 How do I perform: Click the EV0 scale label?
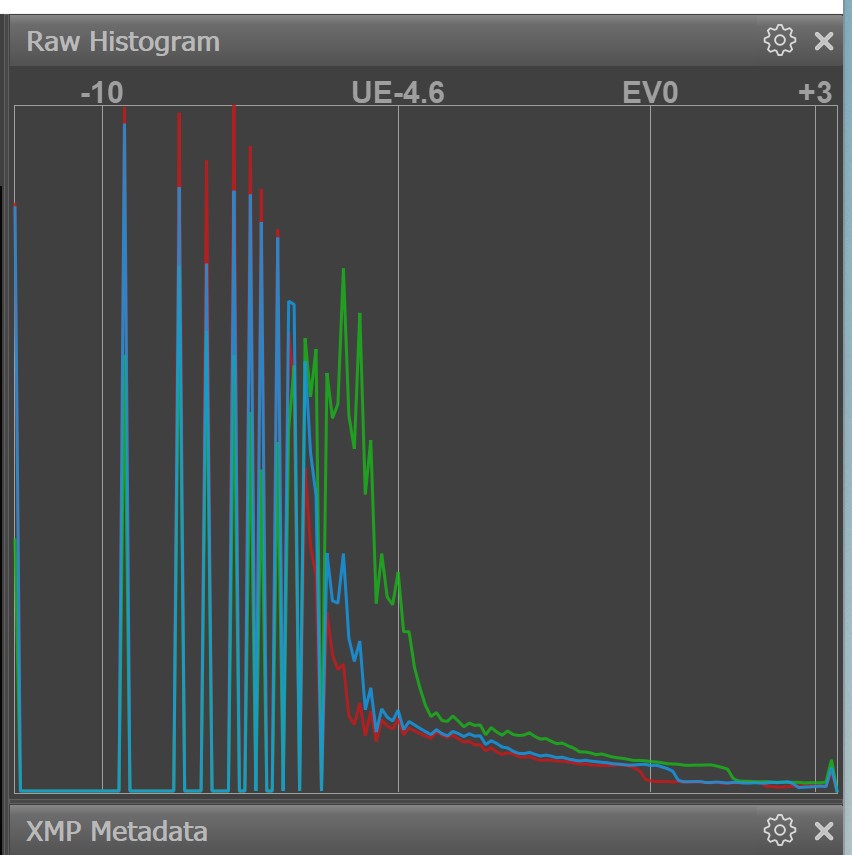click(650, 93)
